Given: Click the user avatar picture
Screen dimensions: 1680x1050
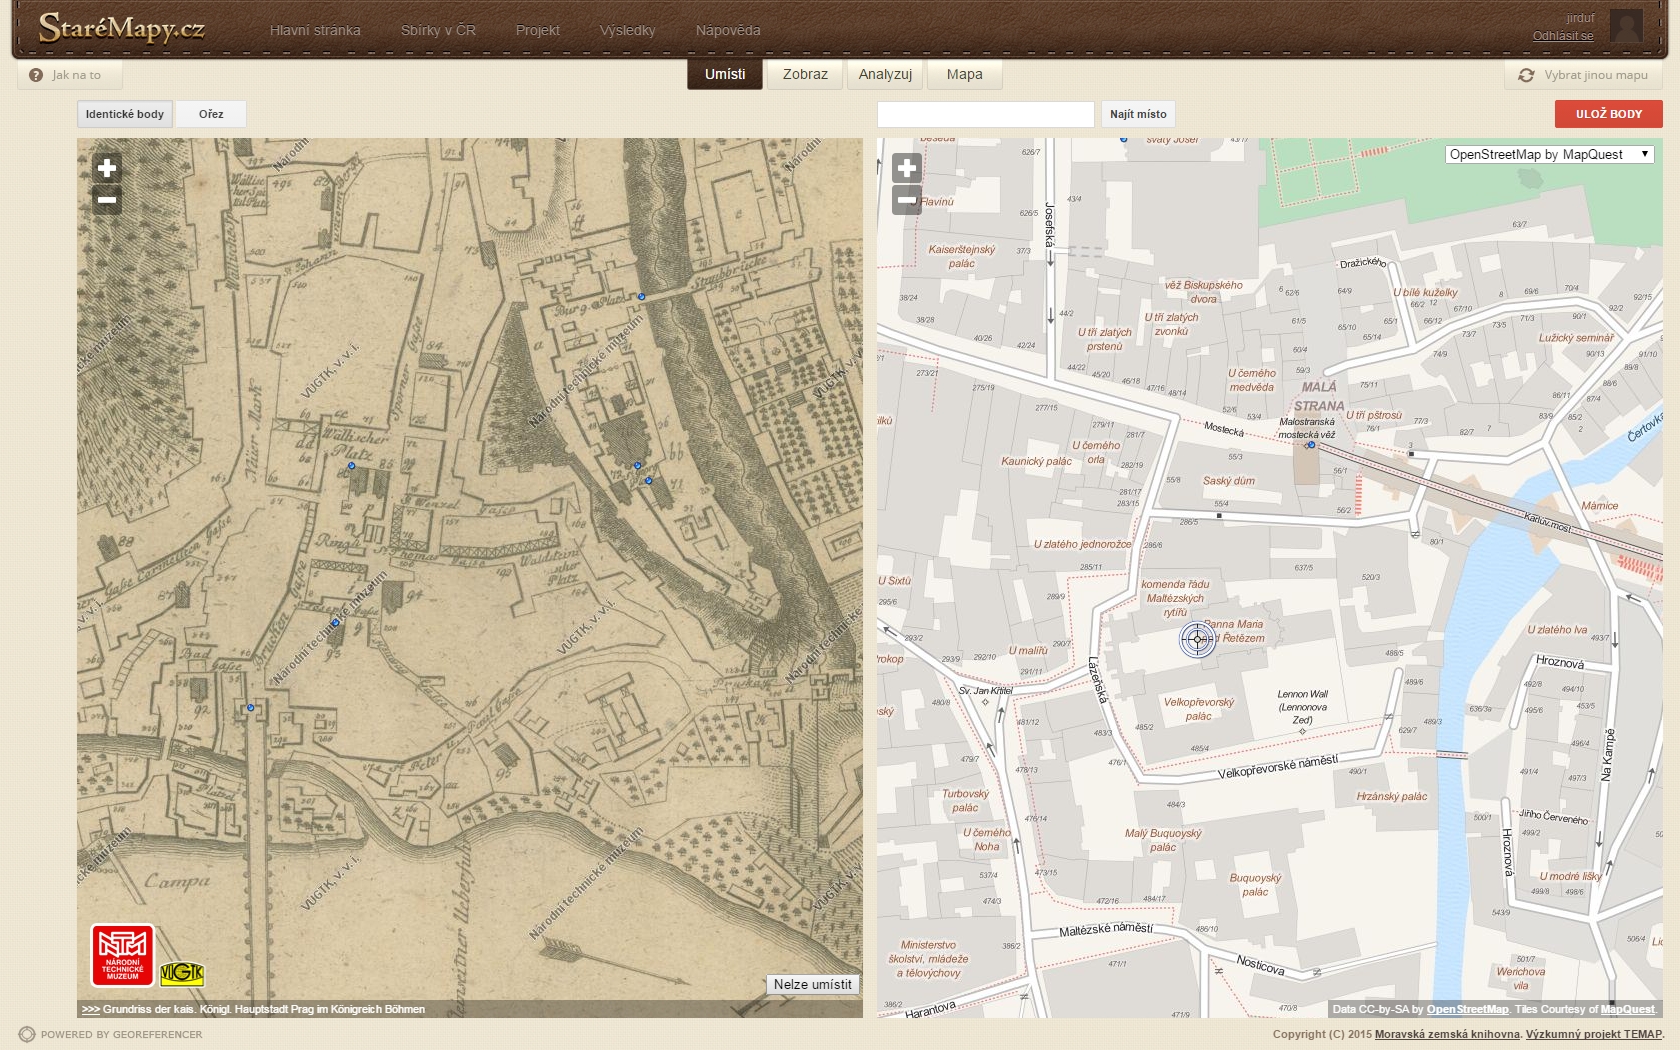Looking at the screenshot, I should tap(1625, 26).
